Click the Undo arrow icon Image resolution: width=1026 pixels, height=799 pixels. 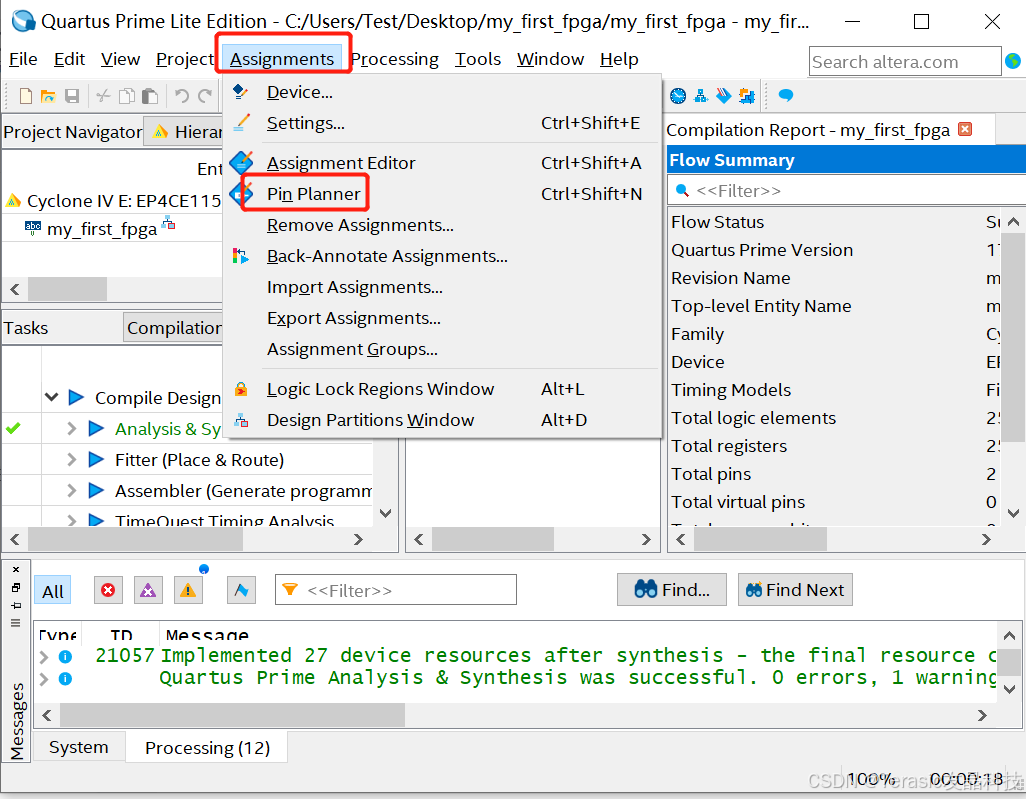coord(182,96)
